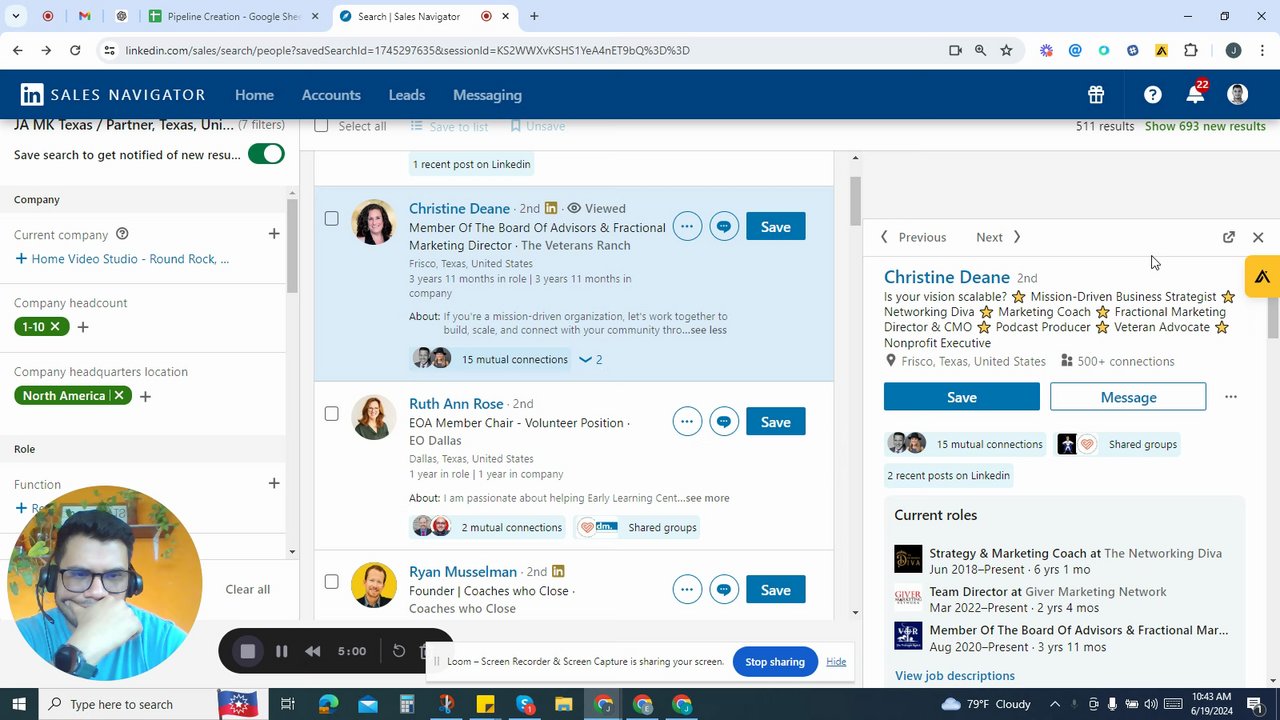Click Show 693 new results link
Viewport: 1280px width, 720px height.
point(1205,126)
